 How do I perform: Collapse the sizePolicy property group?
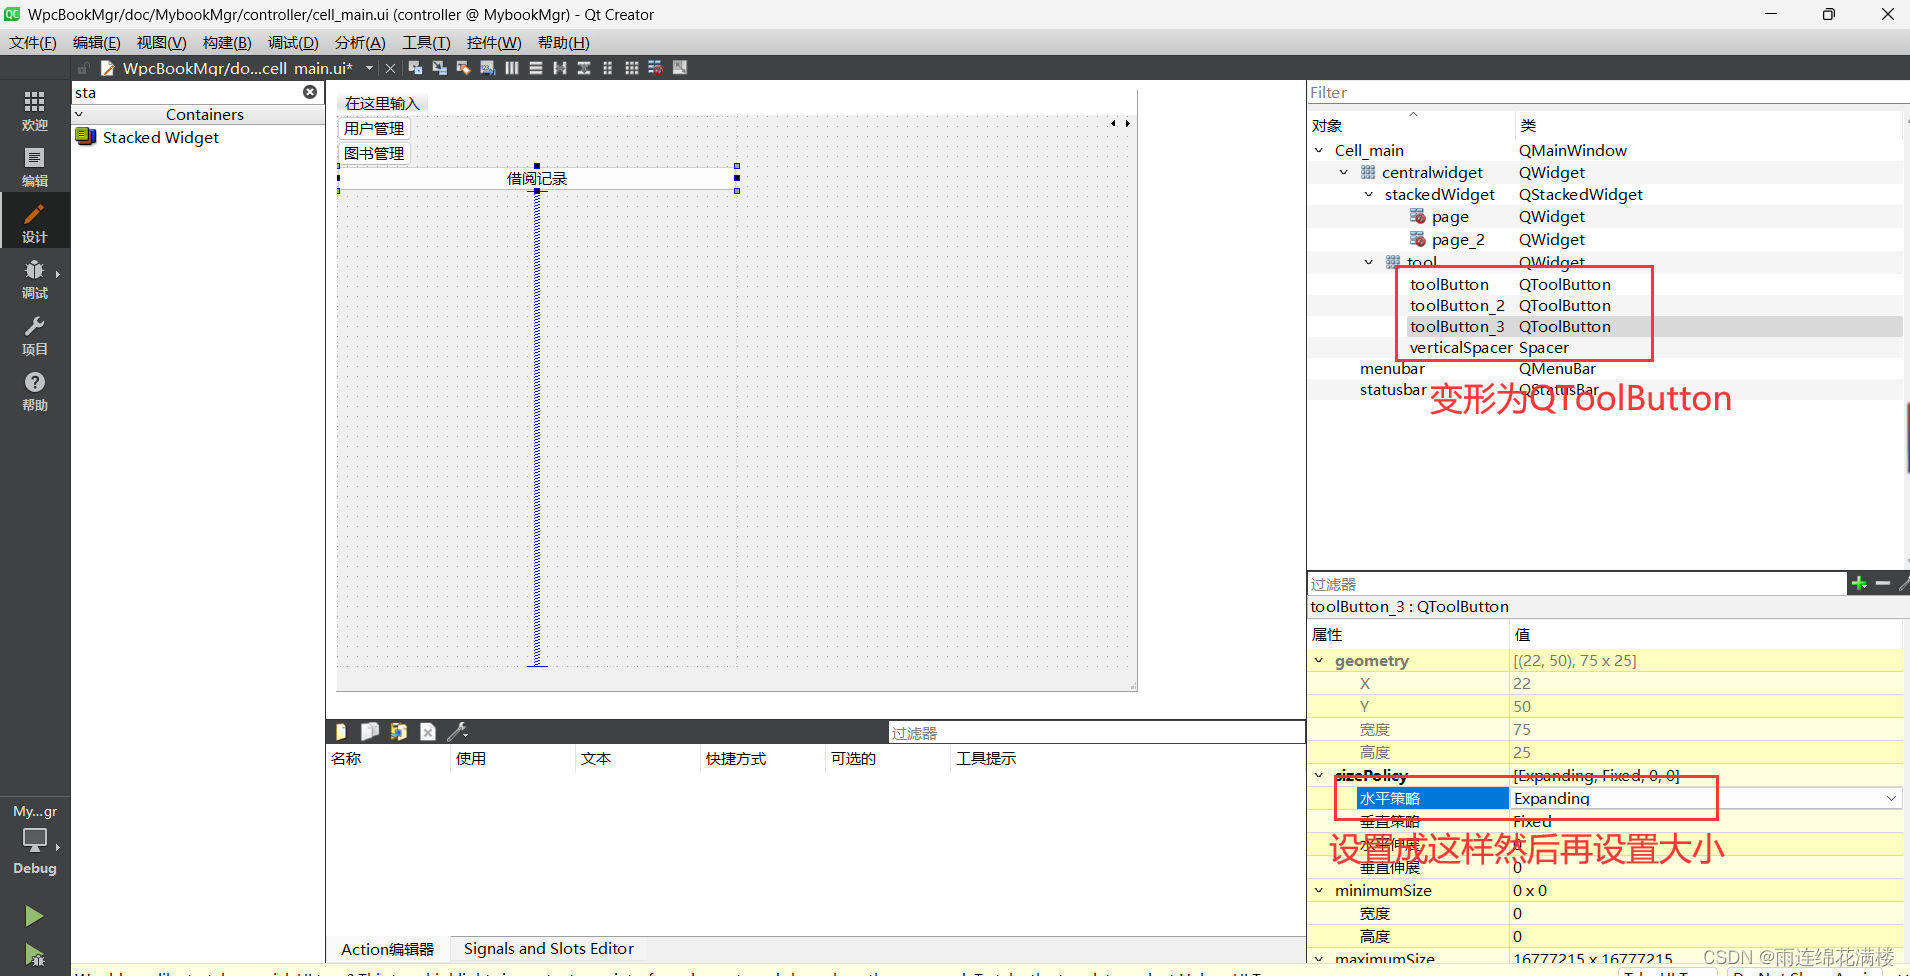click(x=1319, y=775)
